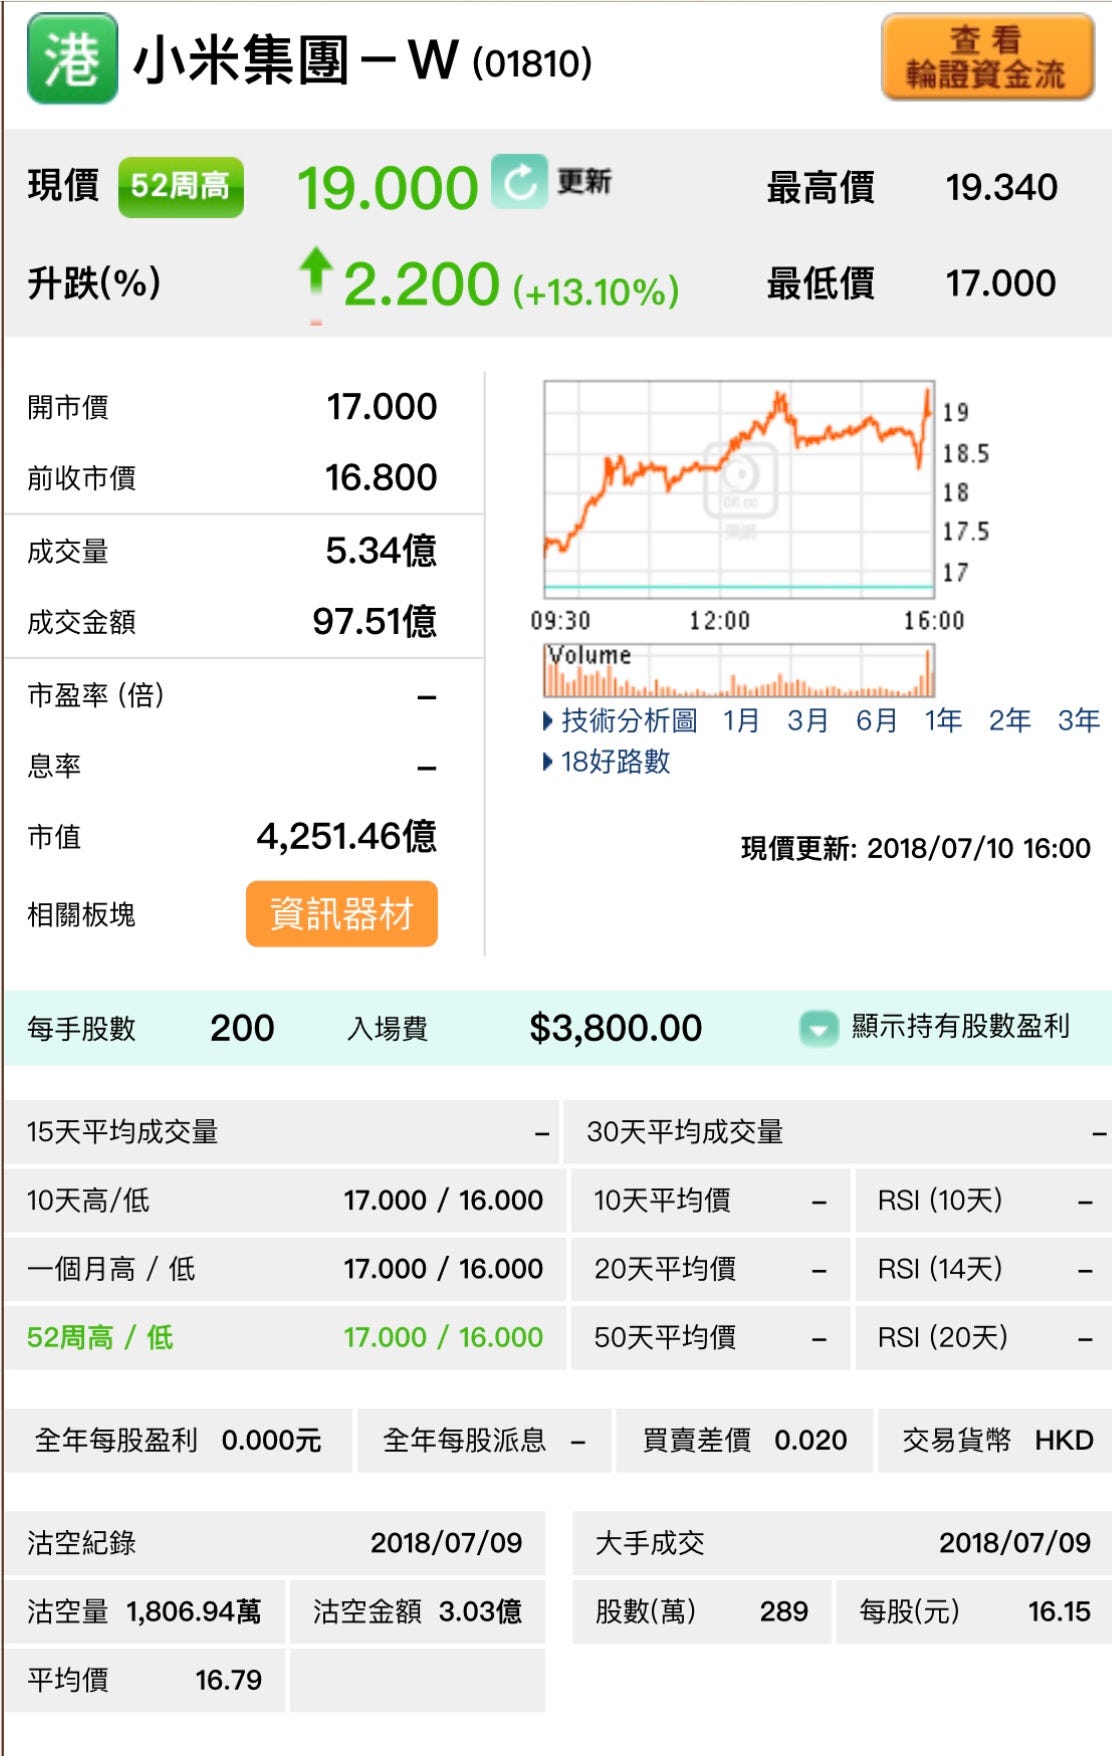This screenshot has height=1756, width=1112.
Task: Select the 3月 chart period
Action: click(807, 720)
